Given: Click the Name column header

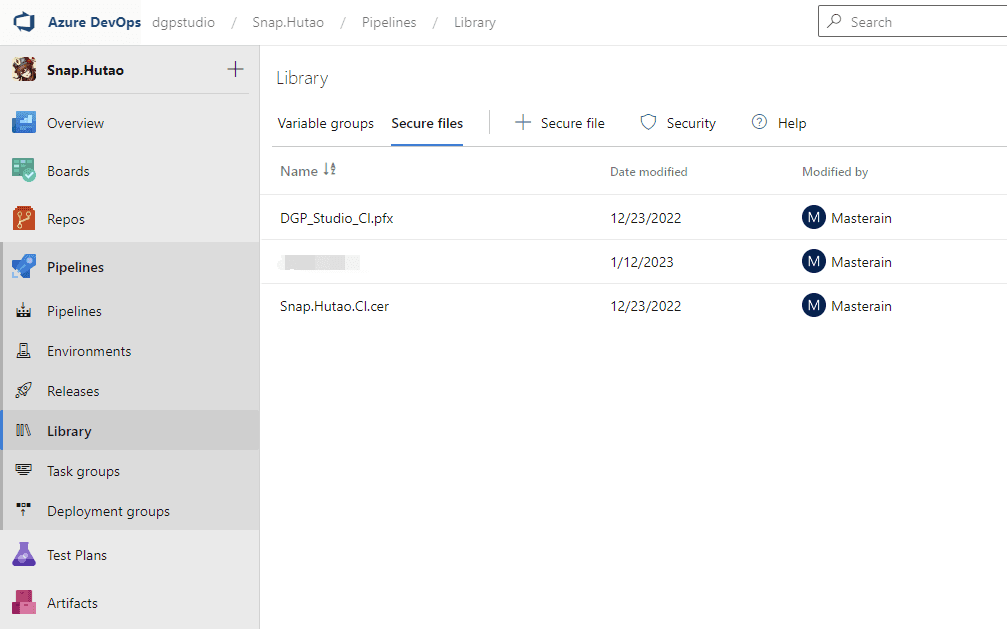Looking at the screenshot, I should [299, 171].
